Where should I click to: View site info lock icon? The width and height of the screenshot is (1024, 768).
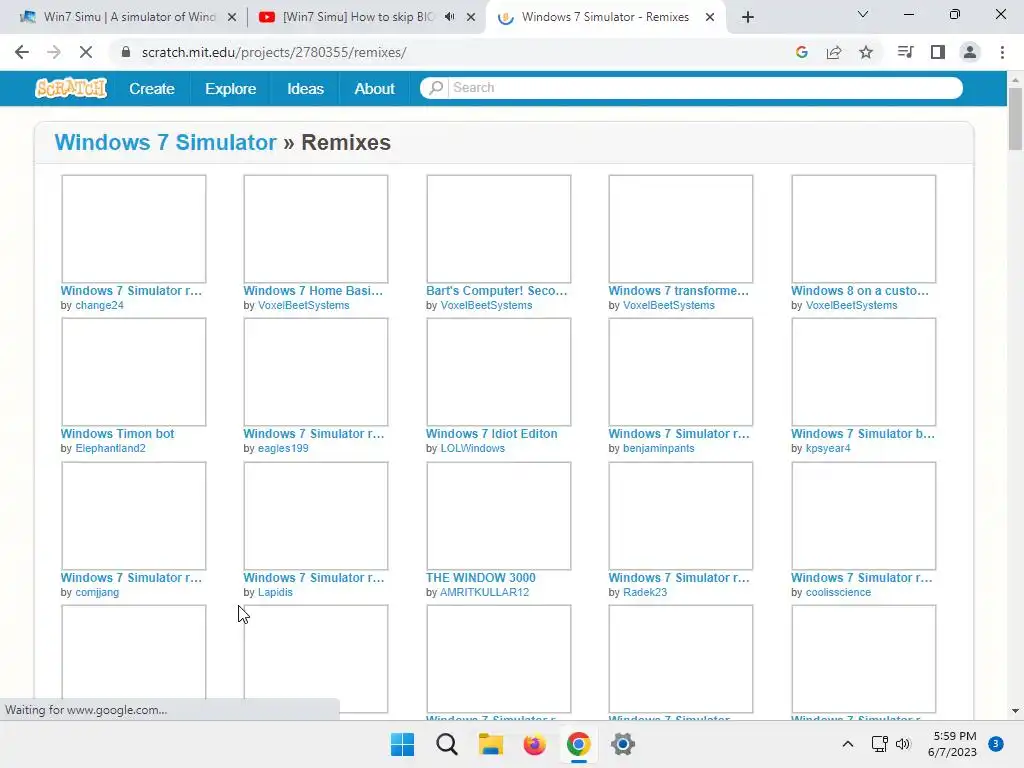[x=126, y=52]
